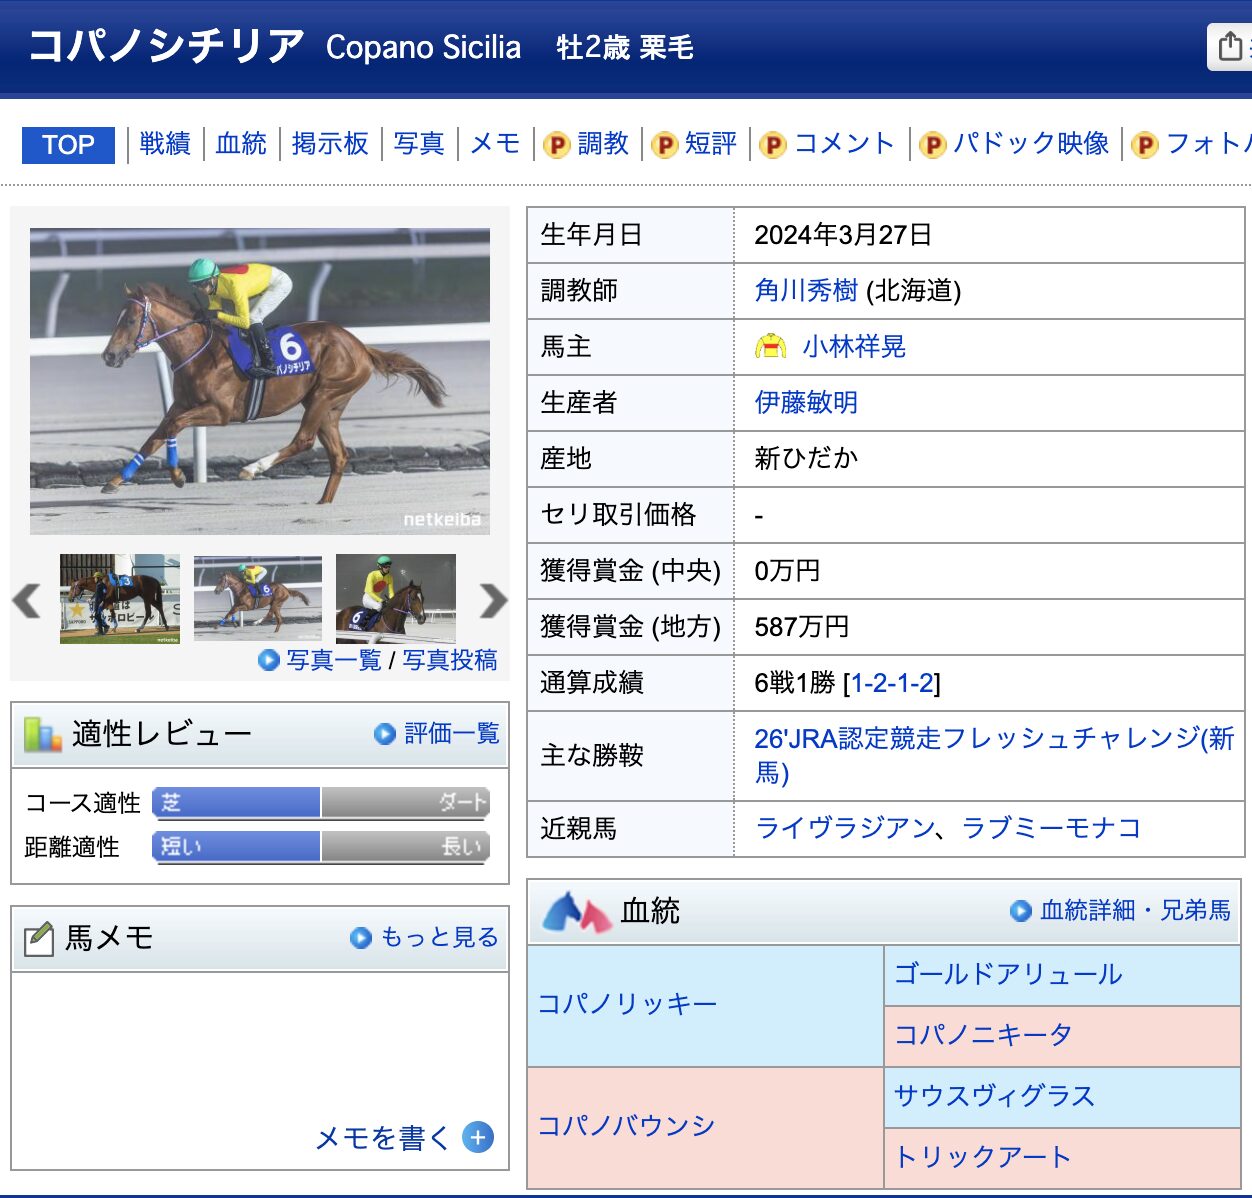Open the main racing horse photo
Screen dimensions: 1252x1198
tap(260, 381)
